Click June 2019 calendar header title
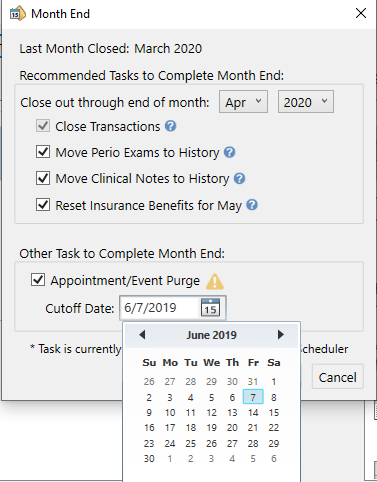Image resolution: width=377 pixels, height=482 pixels. pyautogui.click(x=211, y=335)
